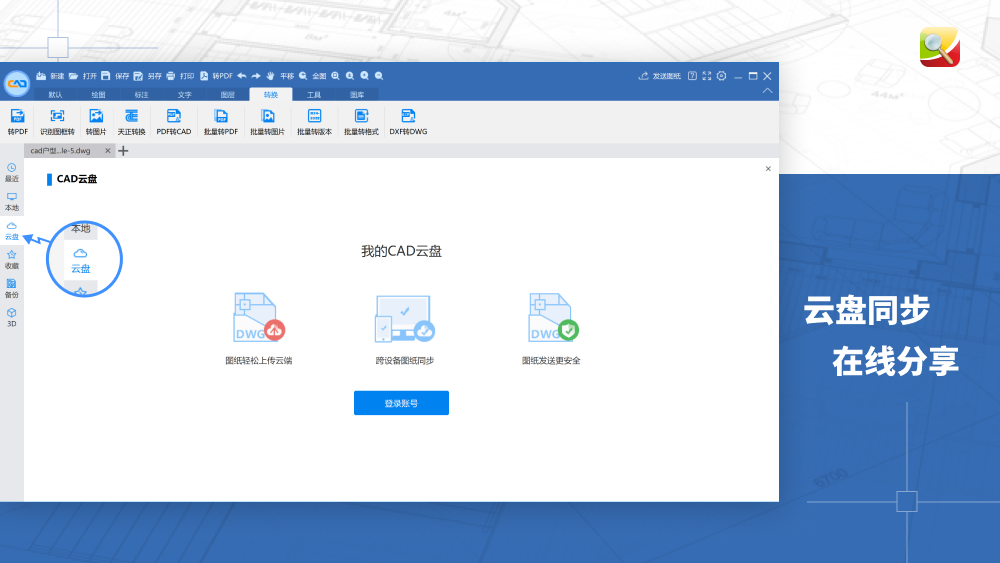
Task: Start the 批量转PDF batch tool
Action: coord(221,122)
